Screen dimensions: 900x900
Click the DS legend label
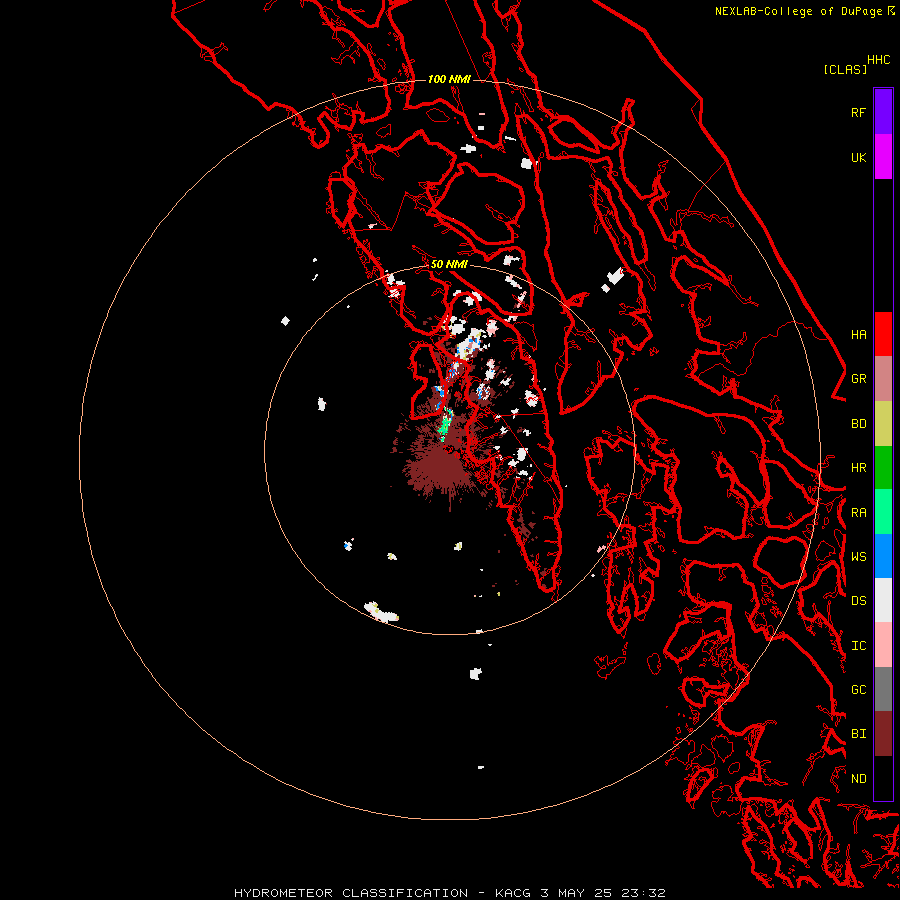pyautogui.click(x=858, y=600)
